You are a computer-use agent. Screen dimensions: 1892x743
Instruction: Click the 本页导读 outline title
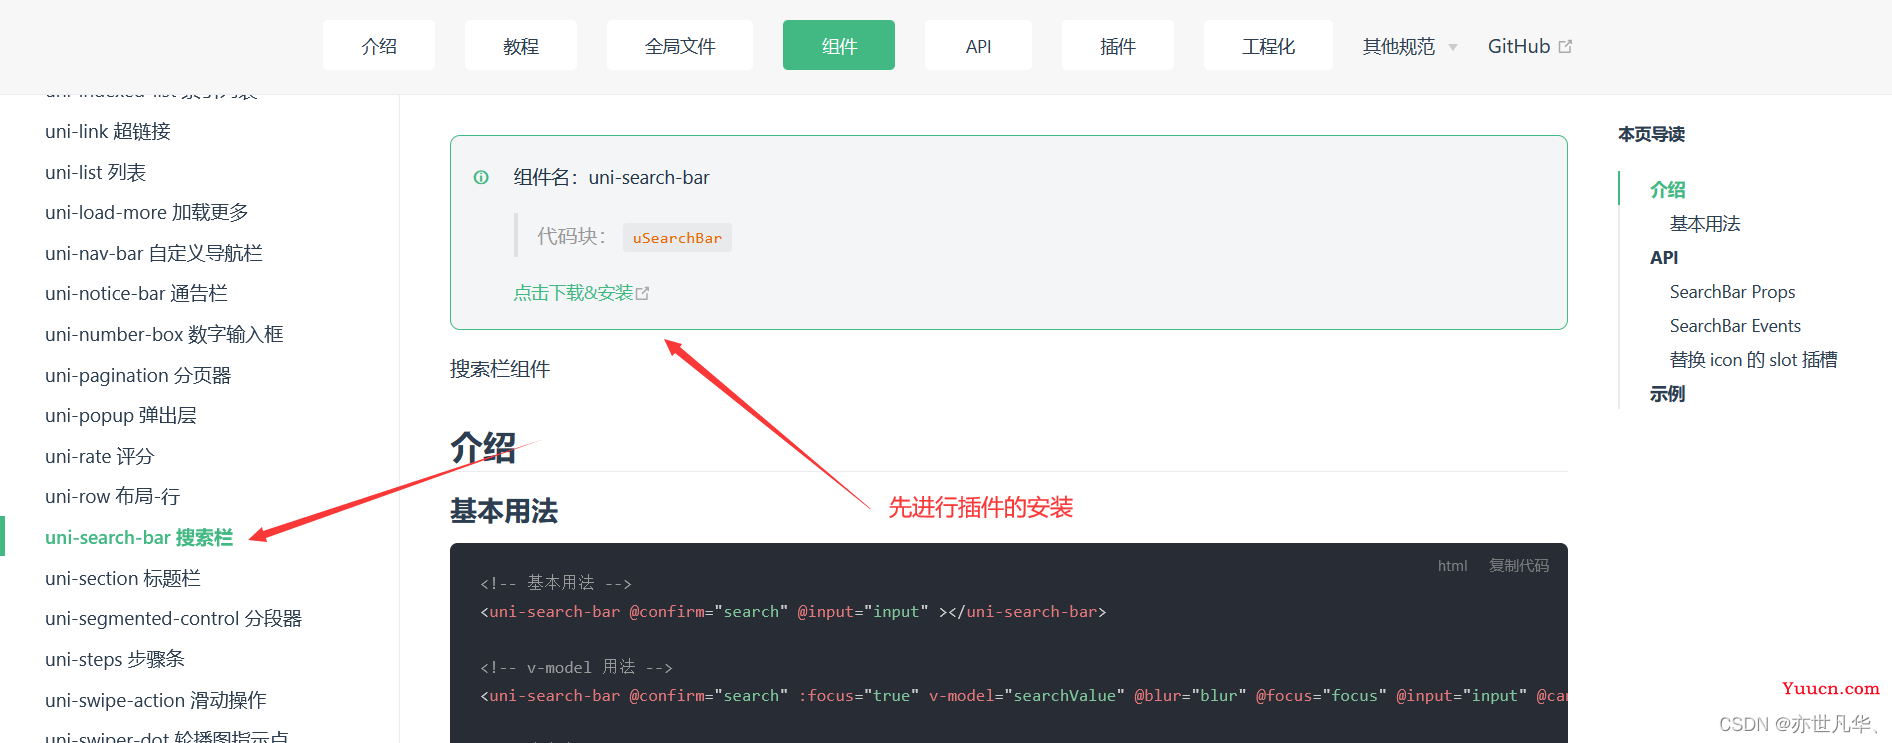1651,134
